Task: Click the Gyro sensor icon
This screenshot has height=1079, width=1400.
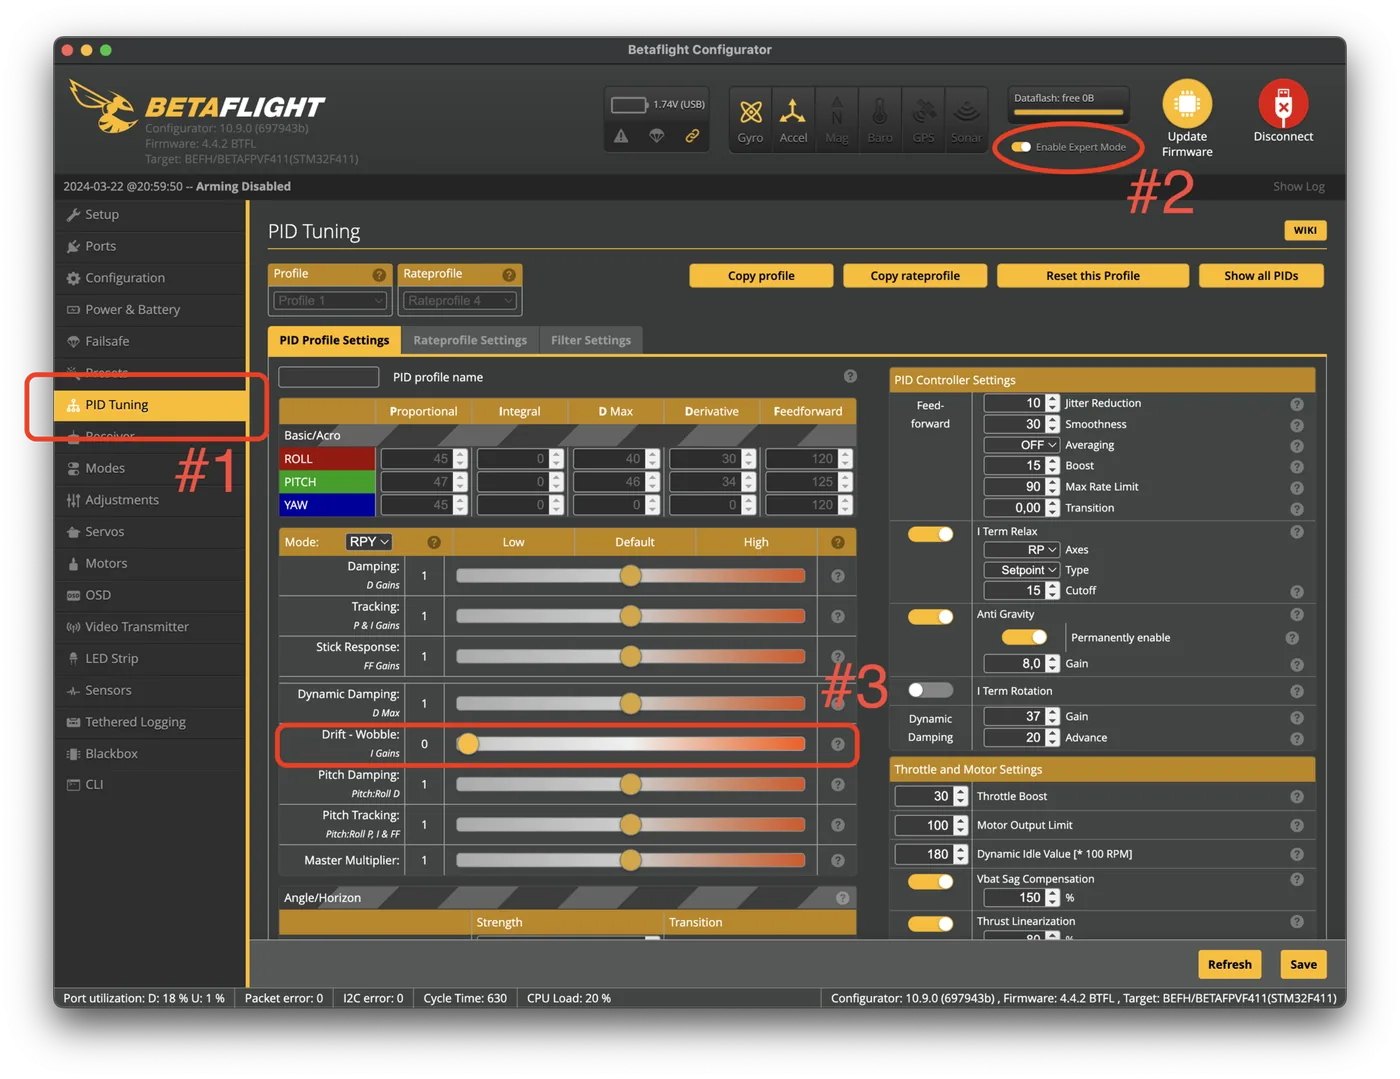Action: click(751, 112)
